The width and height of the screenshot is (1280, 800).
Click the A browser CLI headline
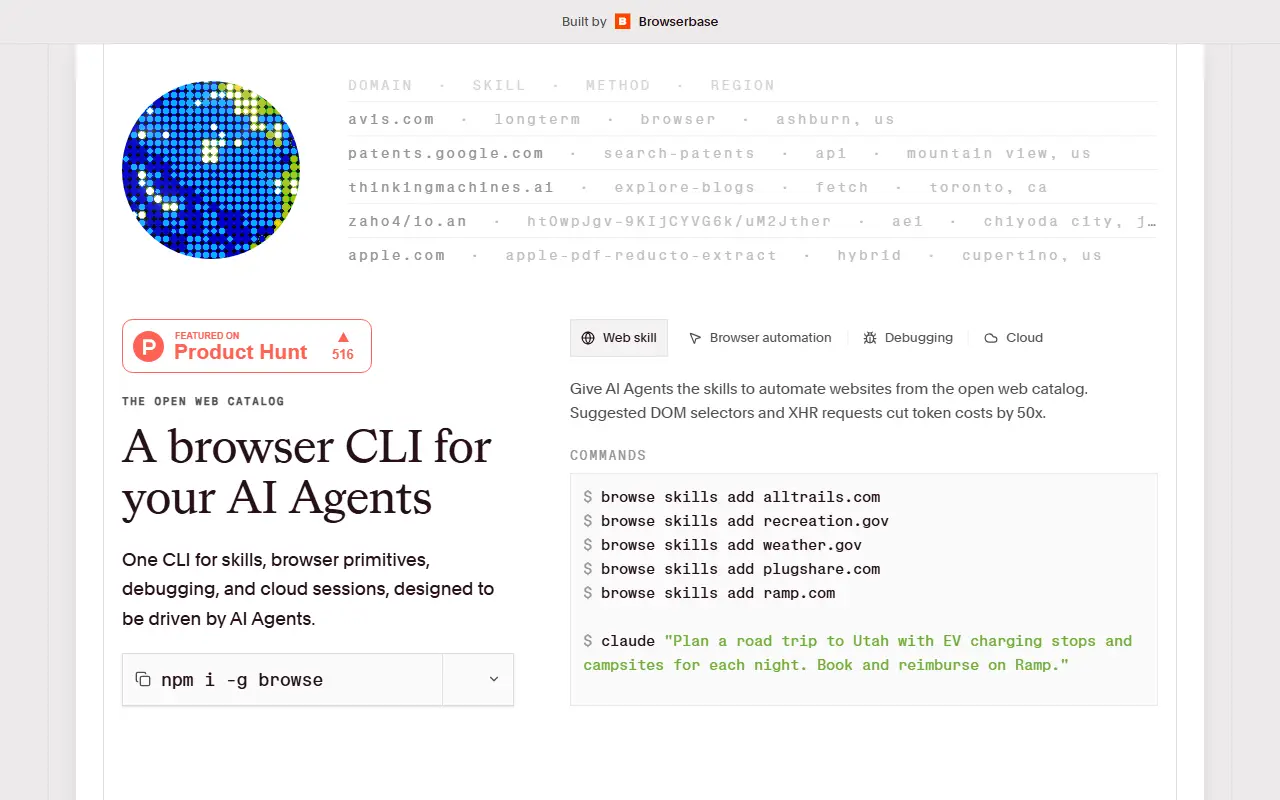click(307, 472)
